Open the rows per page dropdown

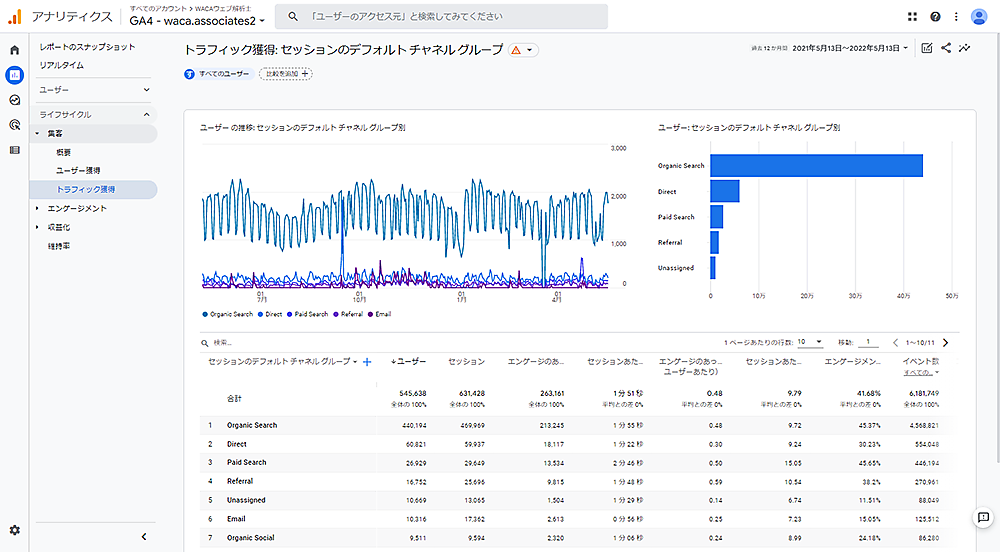[809, 342]
